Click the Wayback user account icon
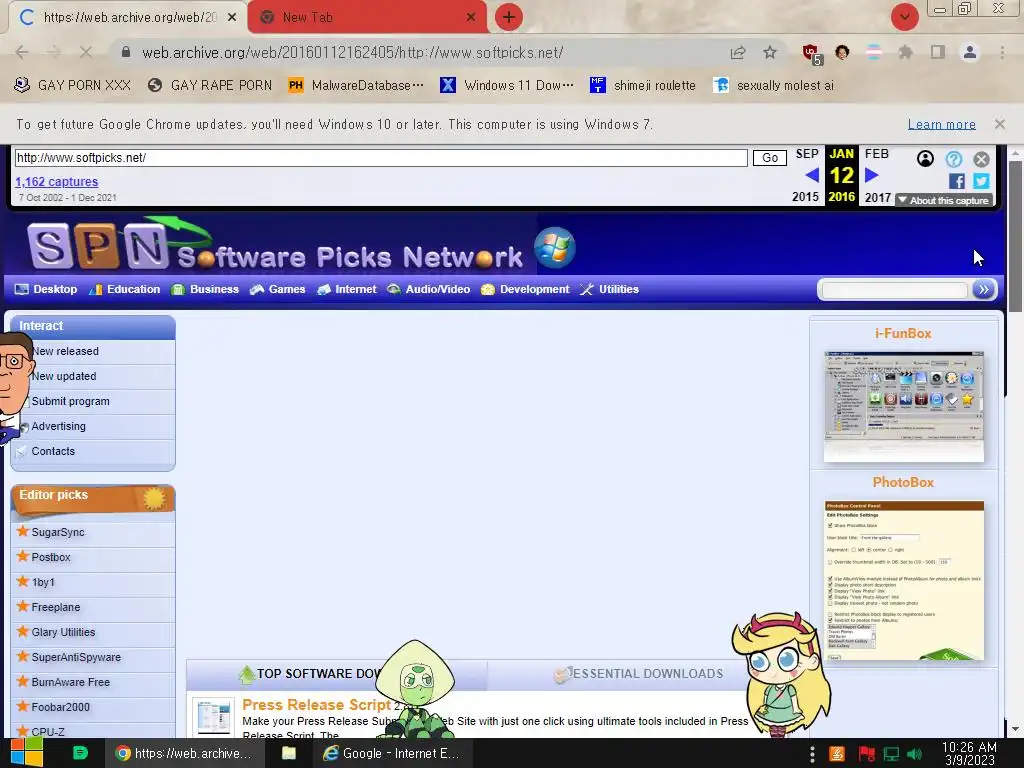This screenshot has height=768, width=1024. [925, 159]
